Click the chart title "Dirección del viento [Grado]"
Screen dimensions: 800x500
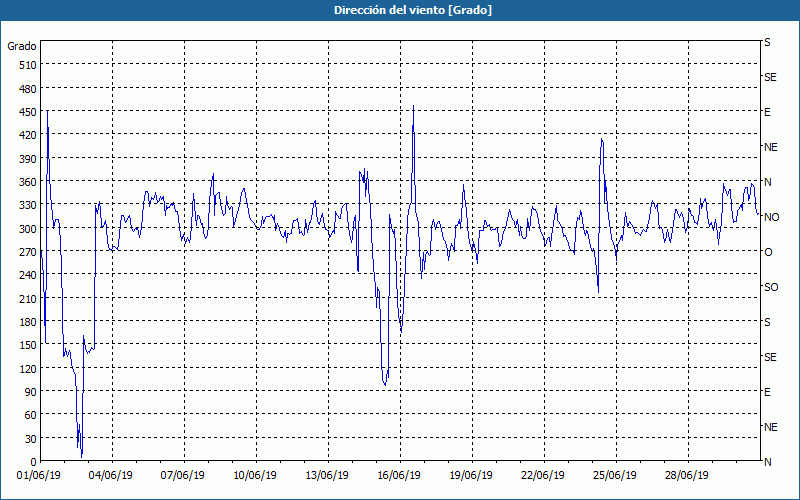click(x=413, y=10)
